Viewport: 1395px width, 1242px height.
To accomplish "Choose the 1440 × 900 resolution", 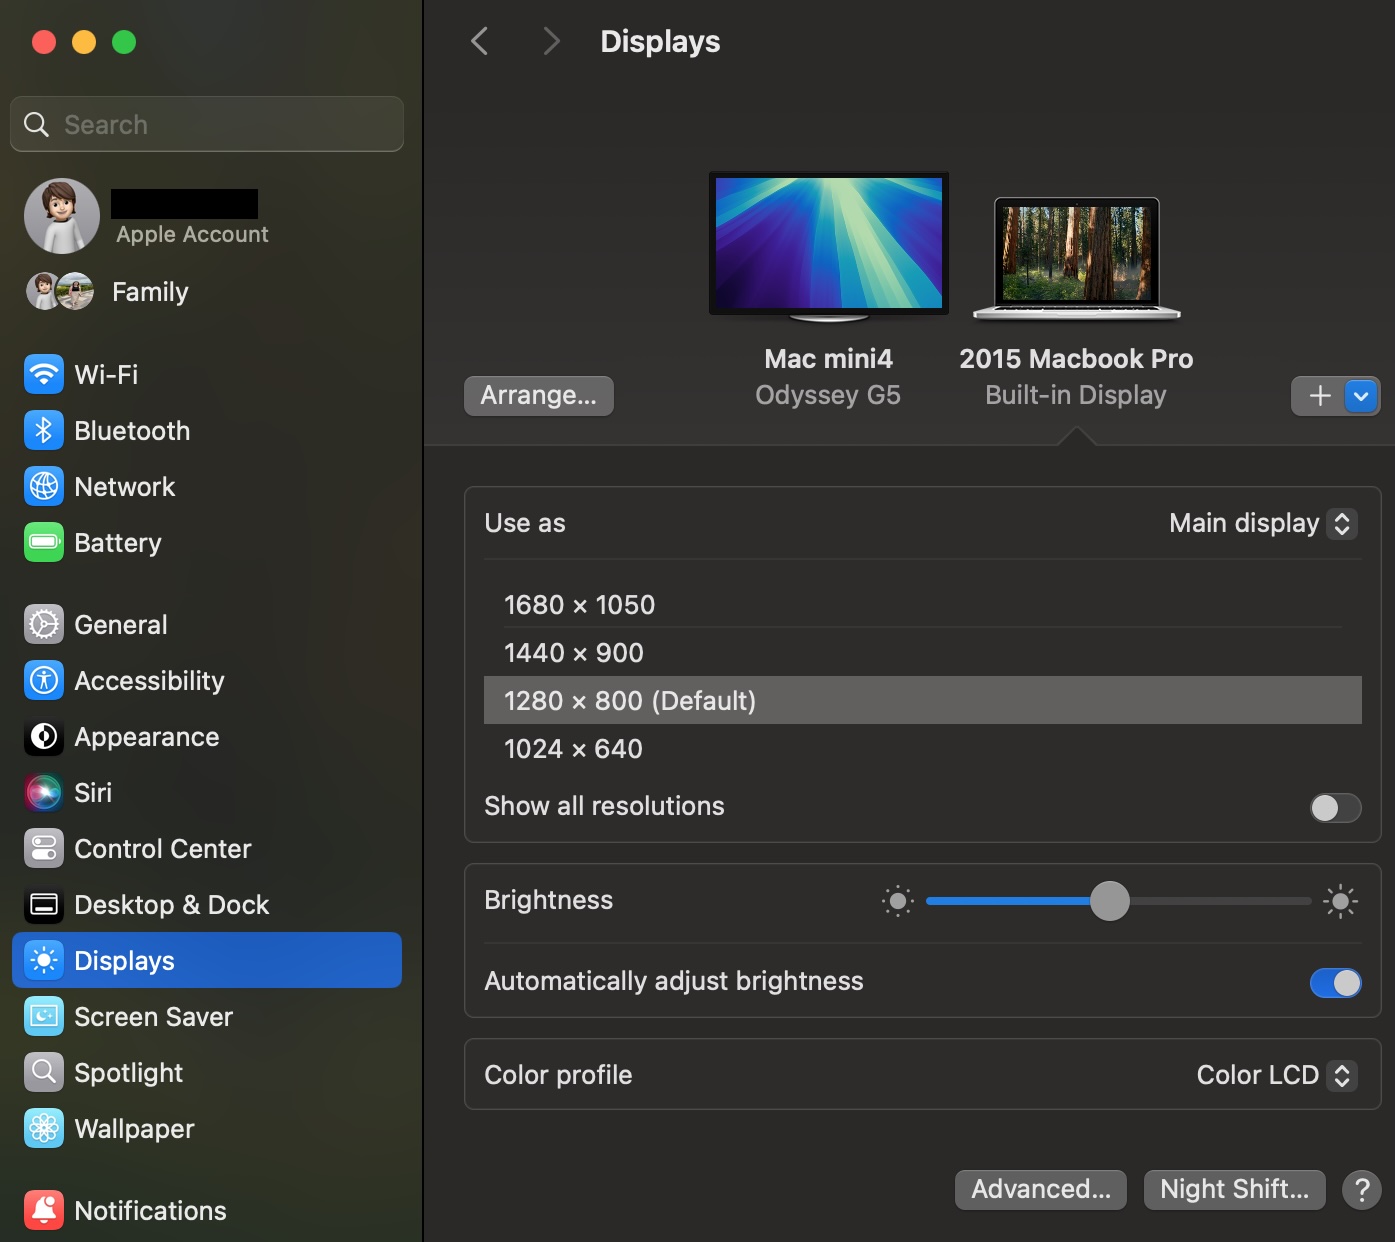I will click(922, 653).
